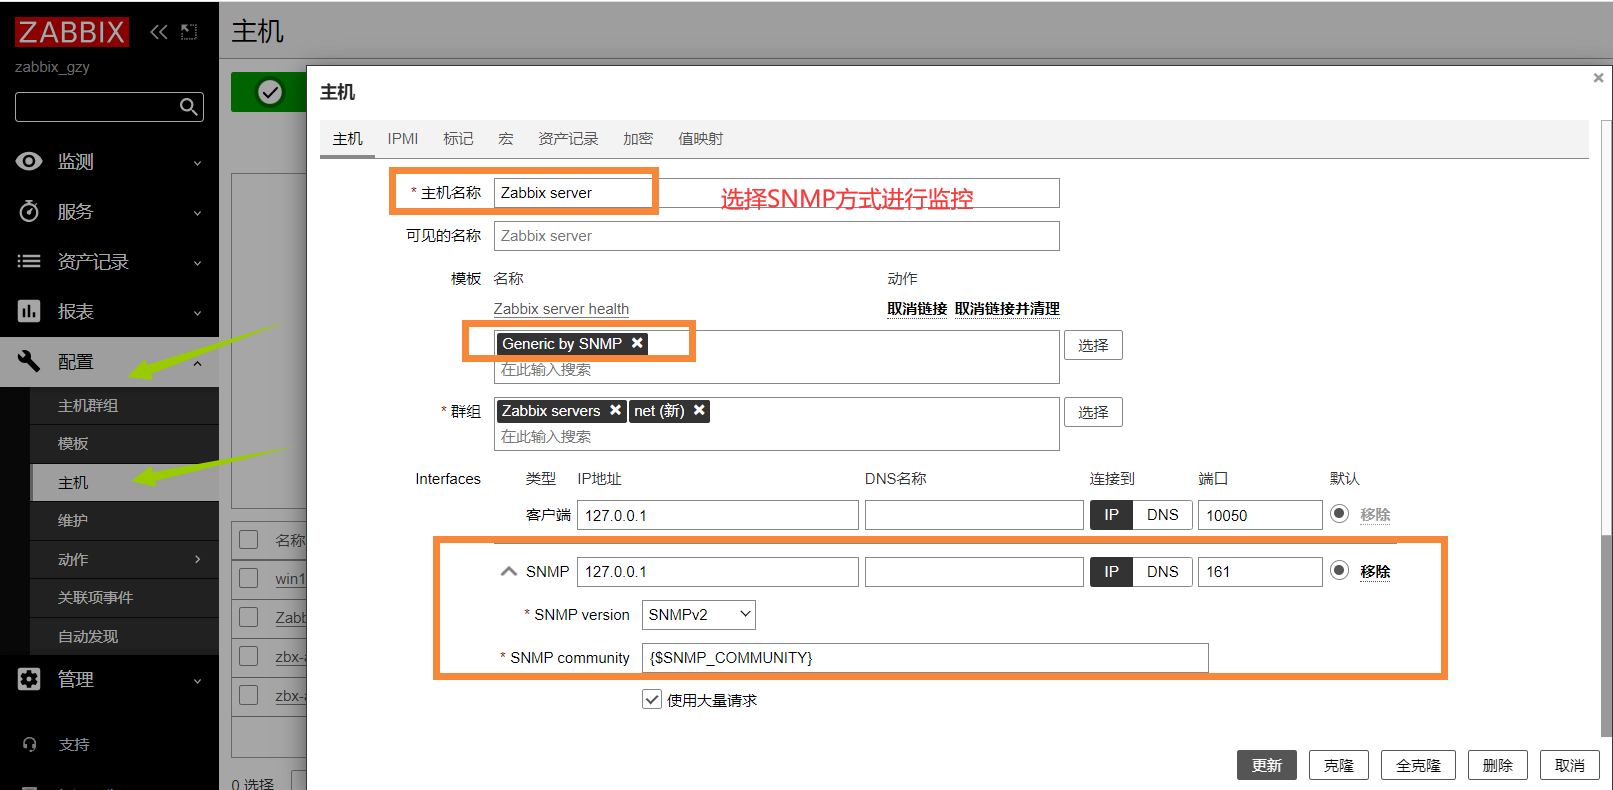
Task: Check the last zbx- host row checkbox
Action: click(x=249, y=695)
